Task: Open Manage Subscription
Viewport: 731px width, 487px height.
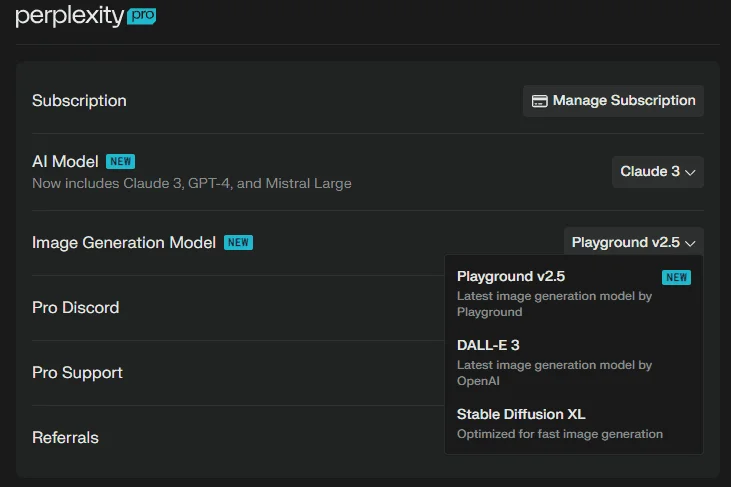Action: click(613, 101)
